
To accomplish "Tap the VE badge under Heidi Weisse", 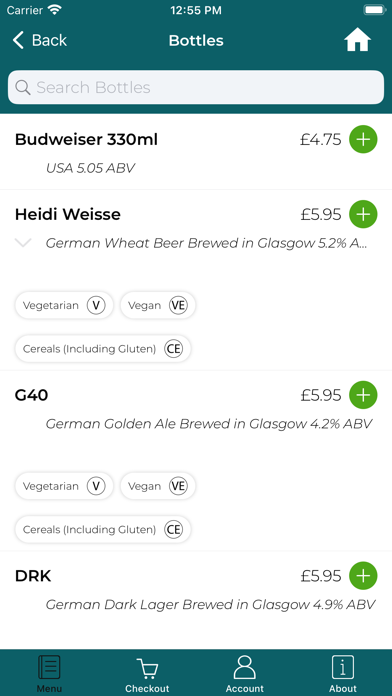I will [x=178, y=305].
